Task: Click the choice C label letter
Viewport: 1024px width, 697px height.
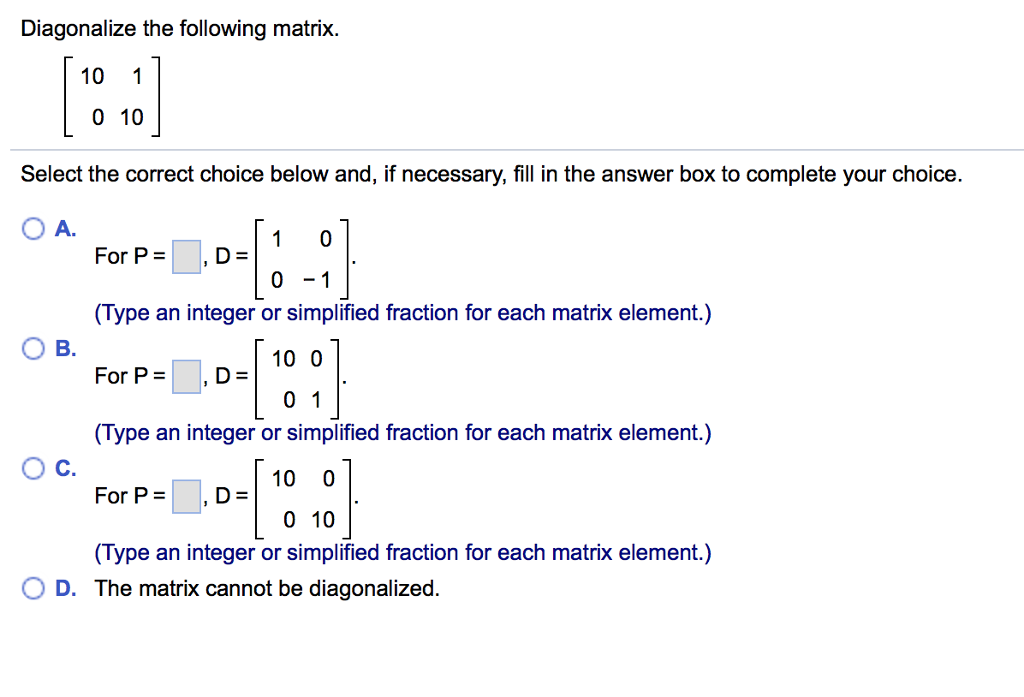Action: (x=62, y=468)
